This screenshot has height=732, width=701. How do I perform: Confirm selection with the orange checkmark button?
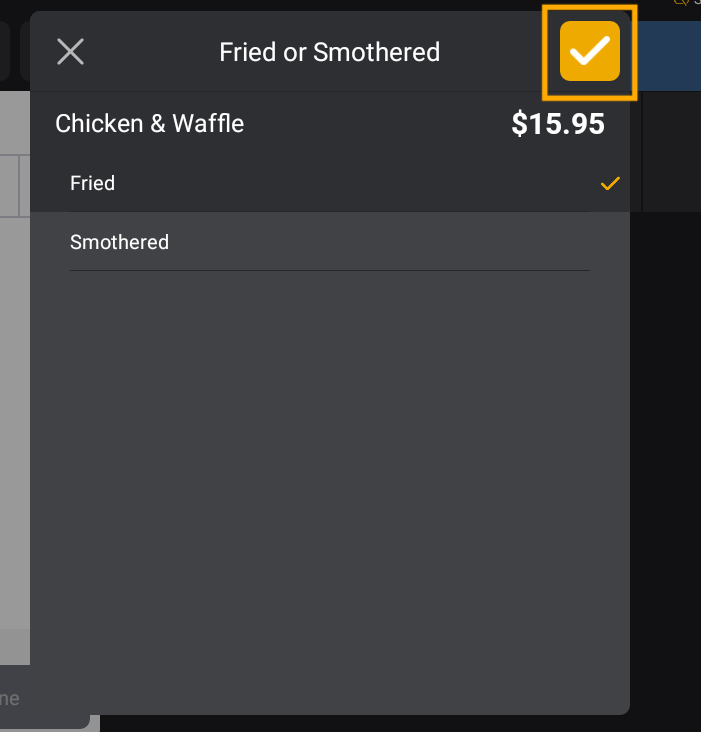[590, 51]
